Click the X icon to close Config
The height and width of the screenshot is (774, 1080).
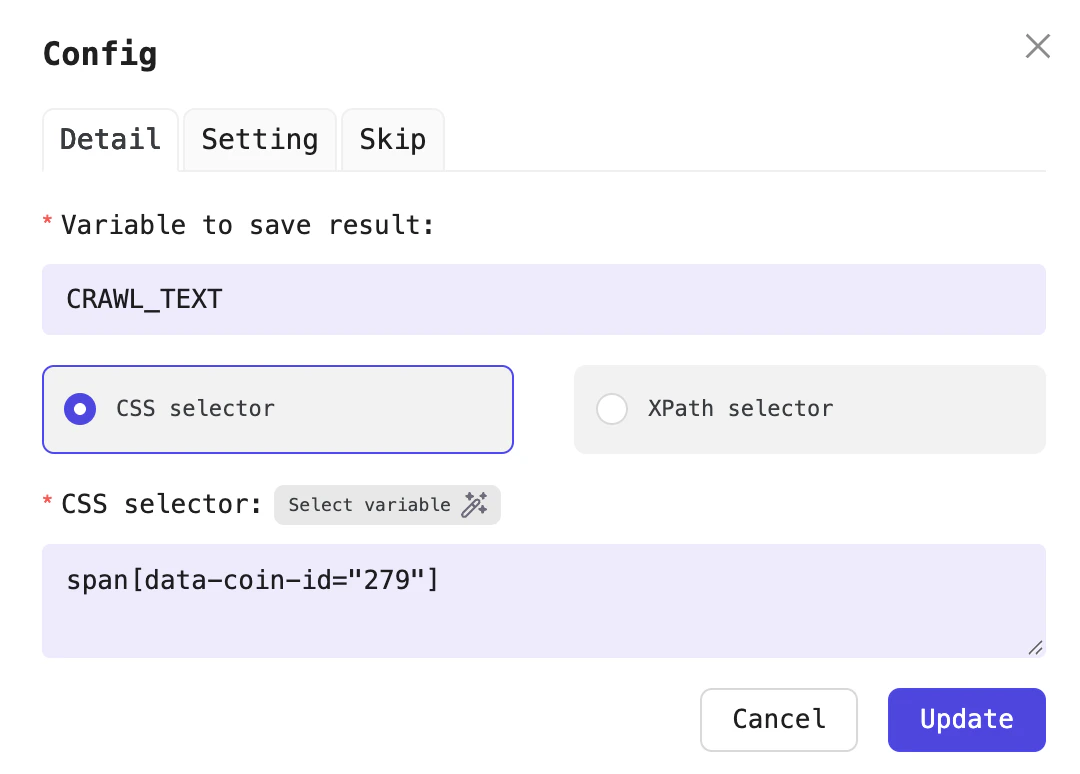pyautogui.click(x=1037, y=46)
